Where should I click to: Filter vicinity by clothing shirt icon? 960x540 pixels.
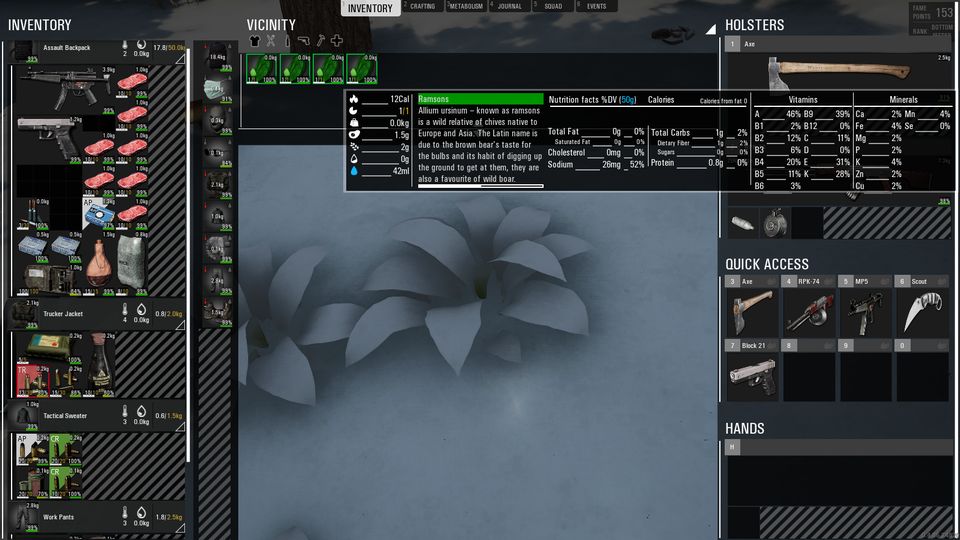coord(255,41)
